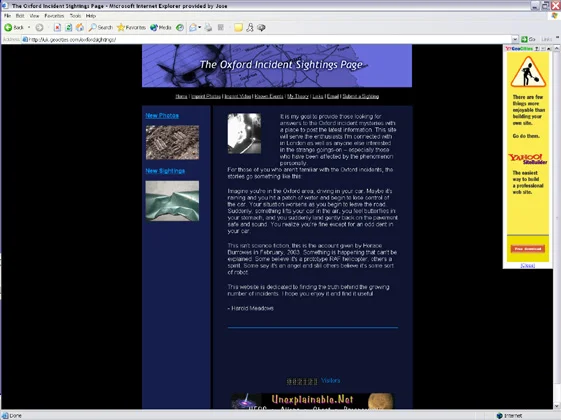561x420 pixels.
Task: Click the page icon beside the URL
Action: 25,39
